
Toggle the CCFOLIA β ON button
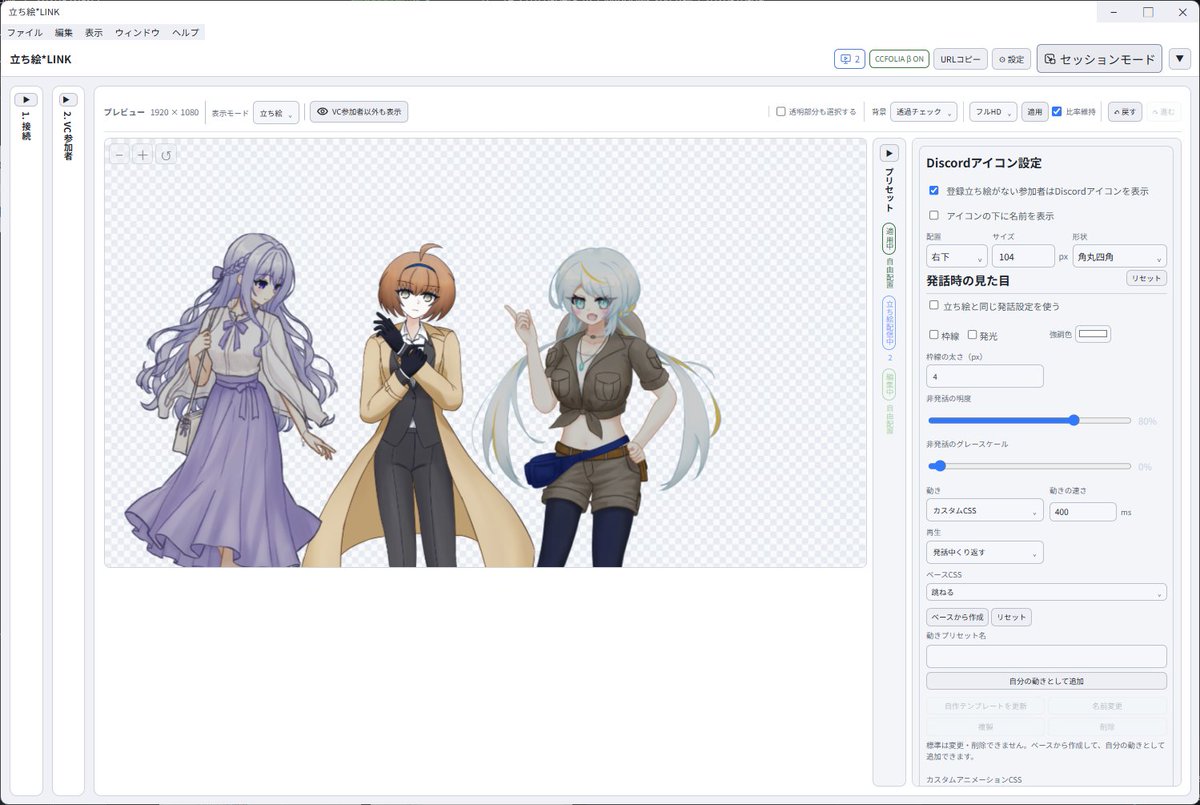pos(899,59)
